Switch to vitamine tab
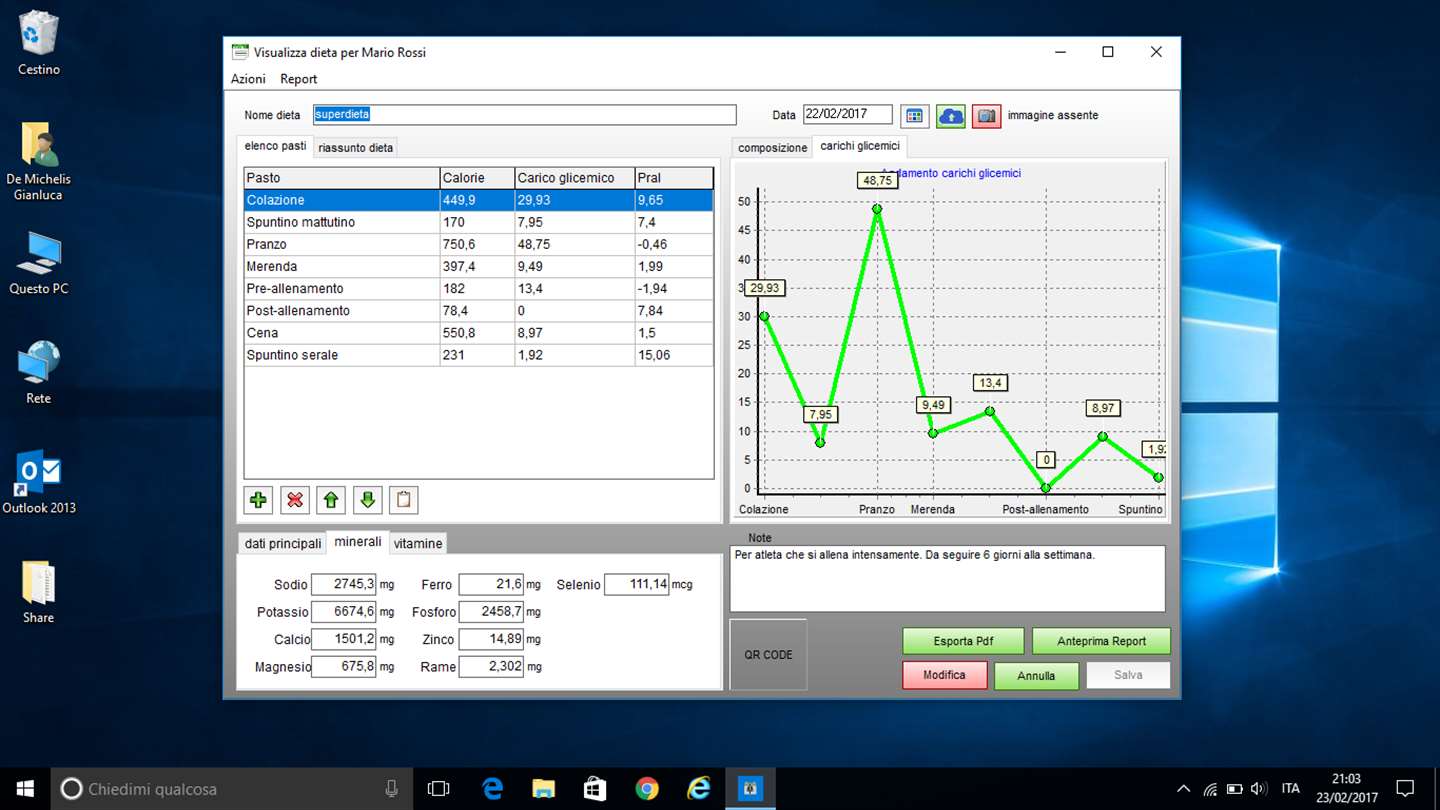The width and height of the screenshot is (1440, 810). click(418, 544)
